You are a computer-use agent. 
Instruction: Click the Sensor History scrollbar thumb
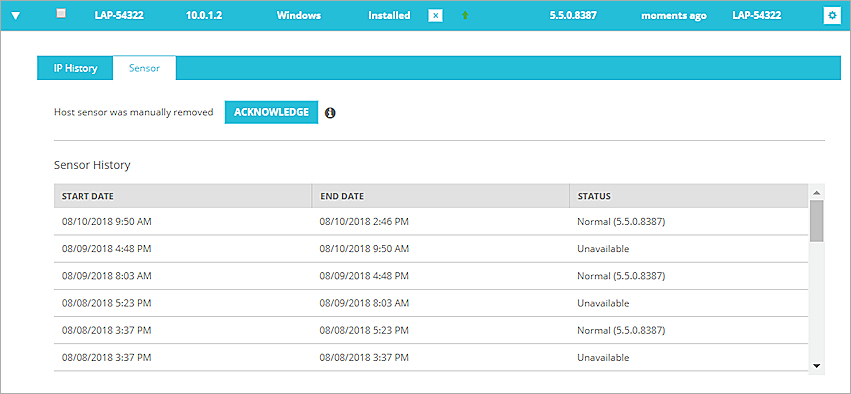point(816,221)
